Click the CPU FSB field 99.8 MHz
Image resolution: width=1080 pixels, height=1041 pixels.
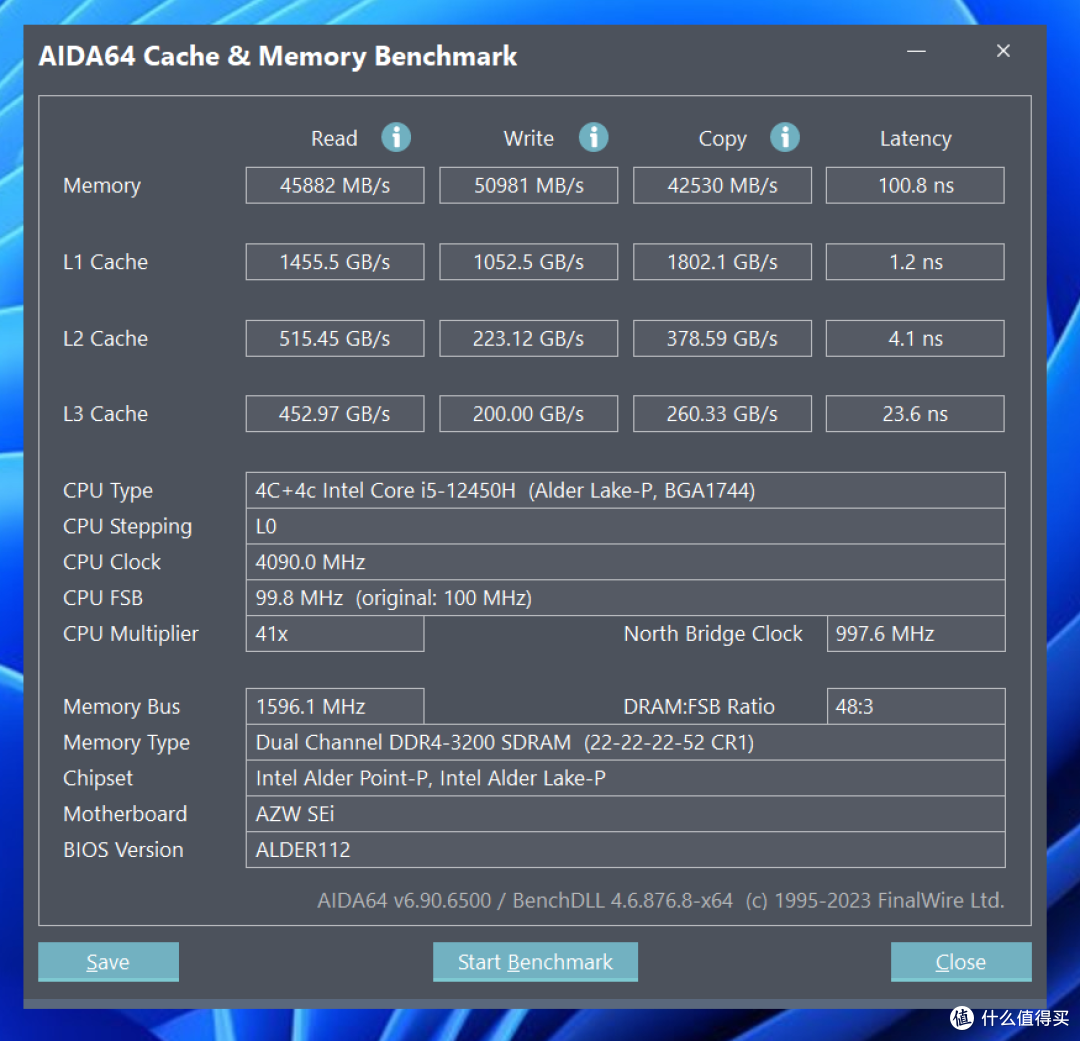[x=625, y=598]
